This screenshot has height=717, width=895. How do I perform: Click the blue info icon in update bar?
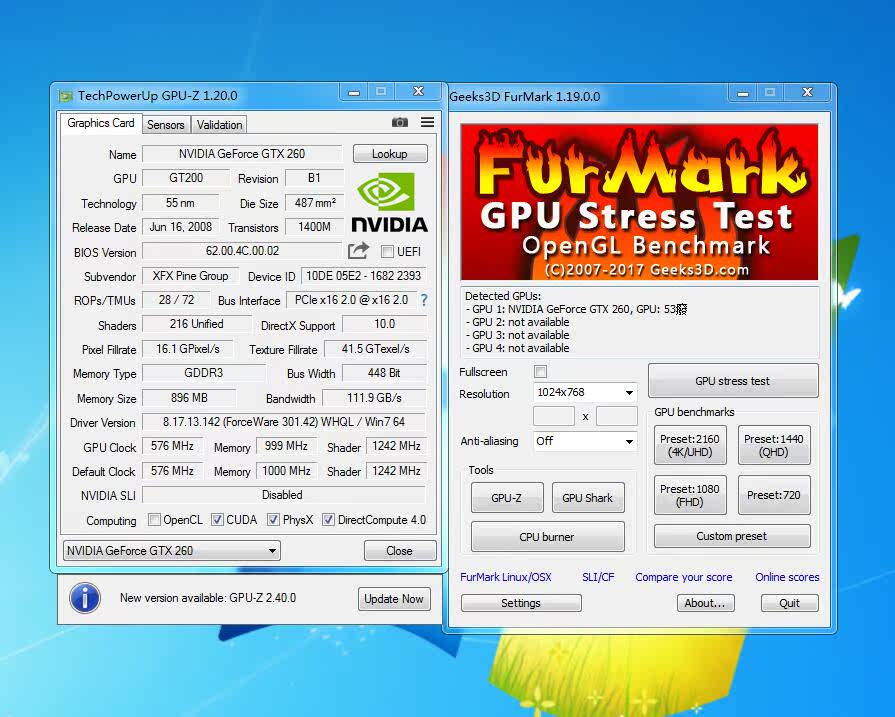tap(84, 598)
